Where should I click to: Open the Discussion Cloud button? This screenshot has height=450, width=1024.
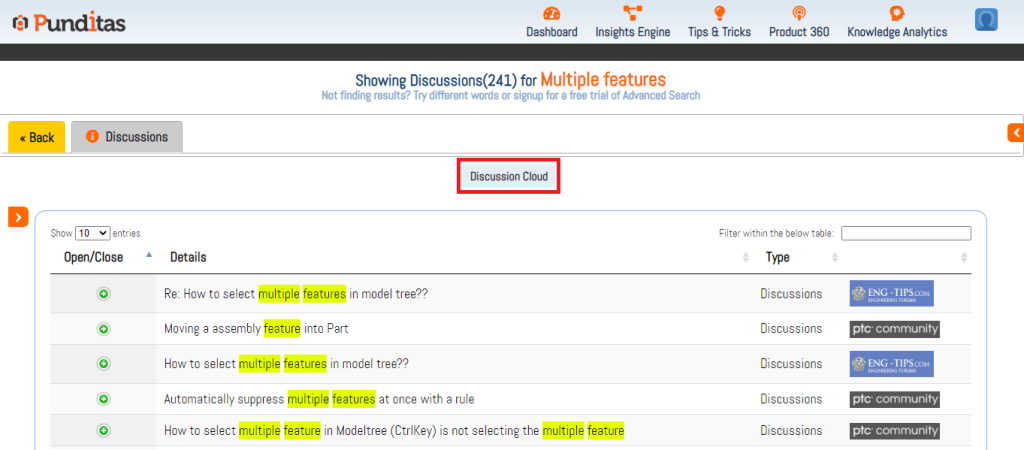point(508,177)
